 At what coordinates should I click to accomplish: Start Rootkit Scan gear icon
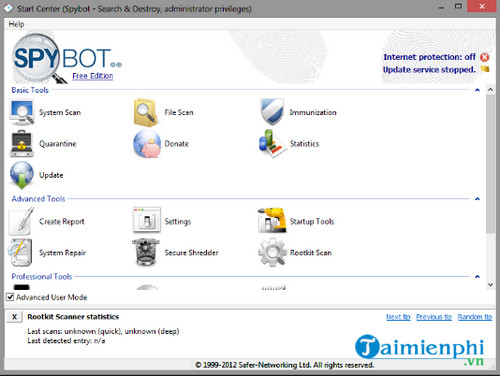pos(272,252)
